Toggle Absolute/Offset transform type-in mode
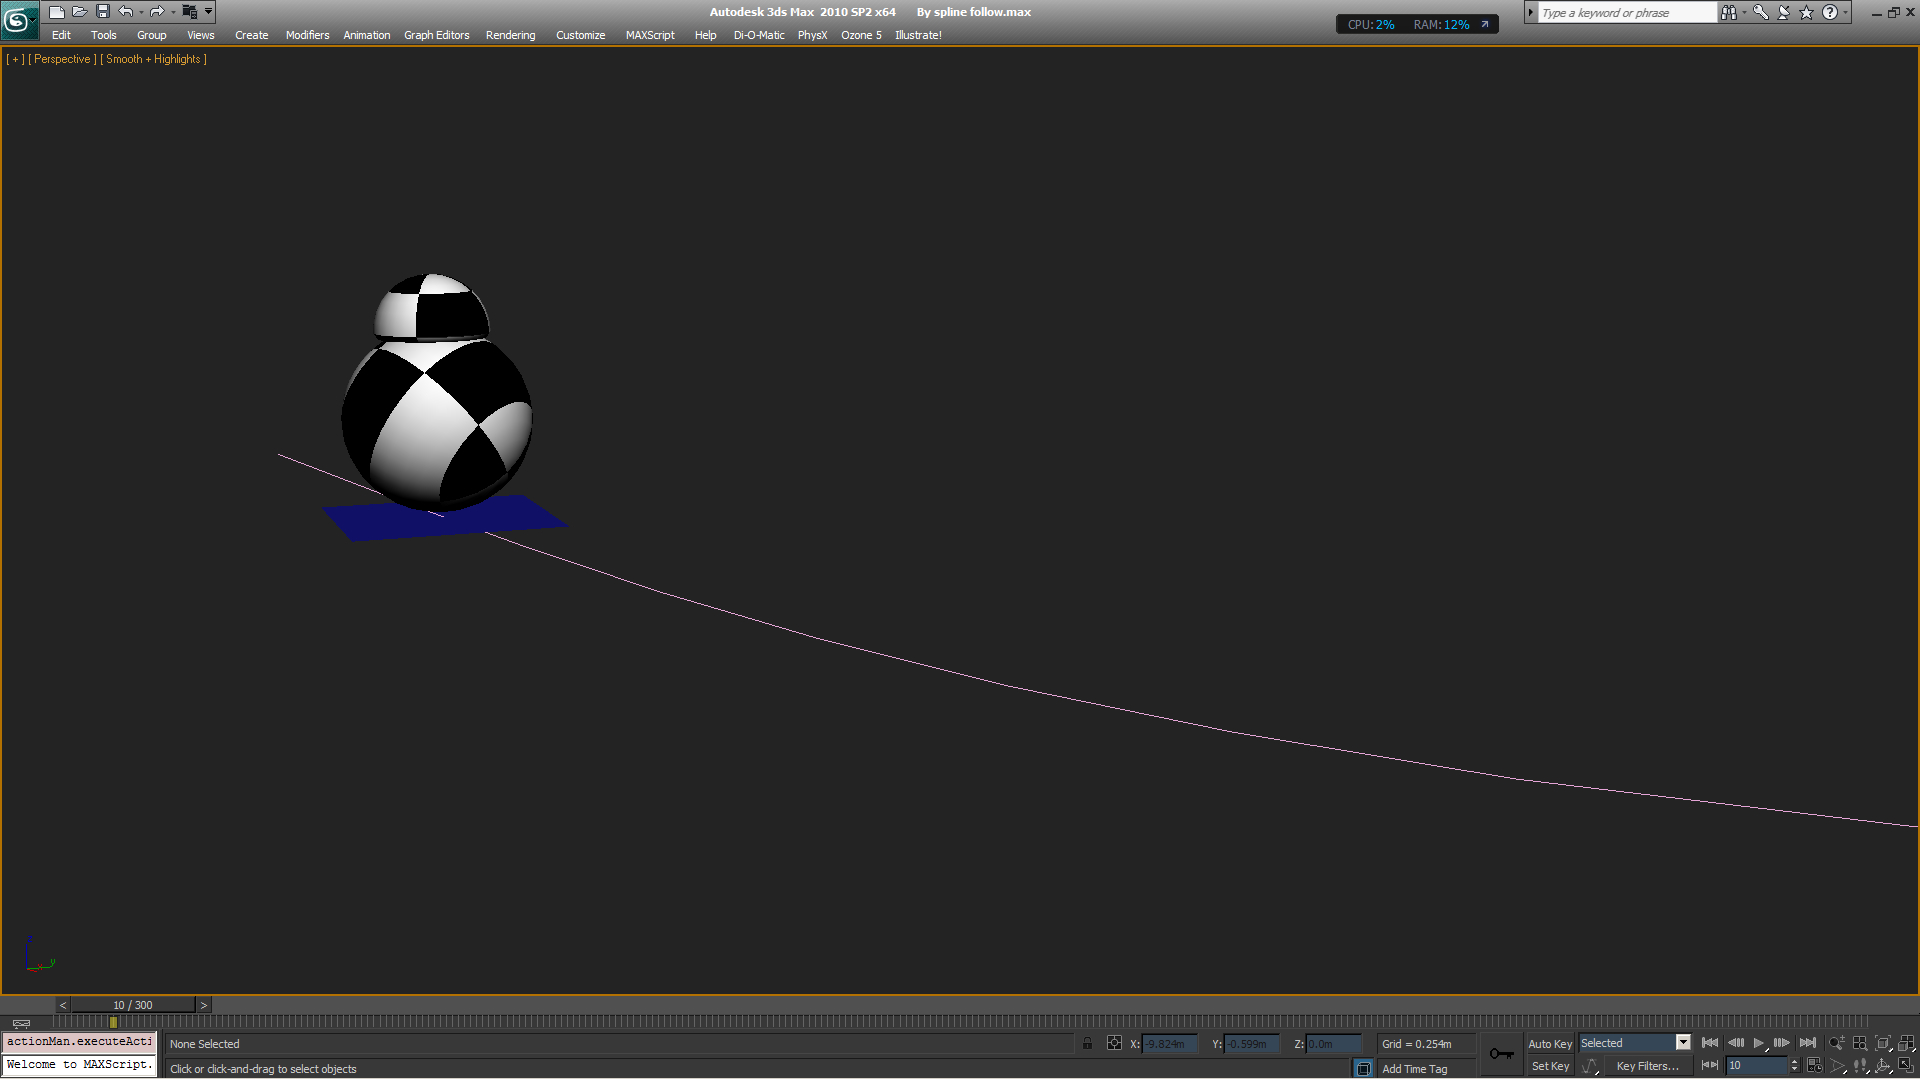This screenshot has width=1920, height=1080. (x=1114, y=1043)
